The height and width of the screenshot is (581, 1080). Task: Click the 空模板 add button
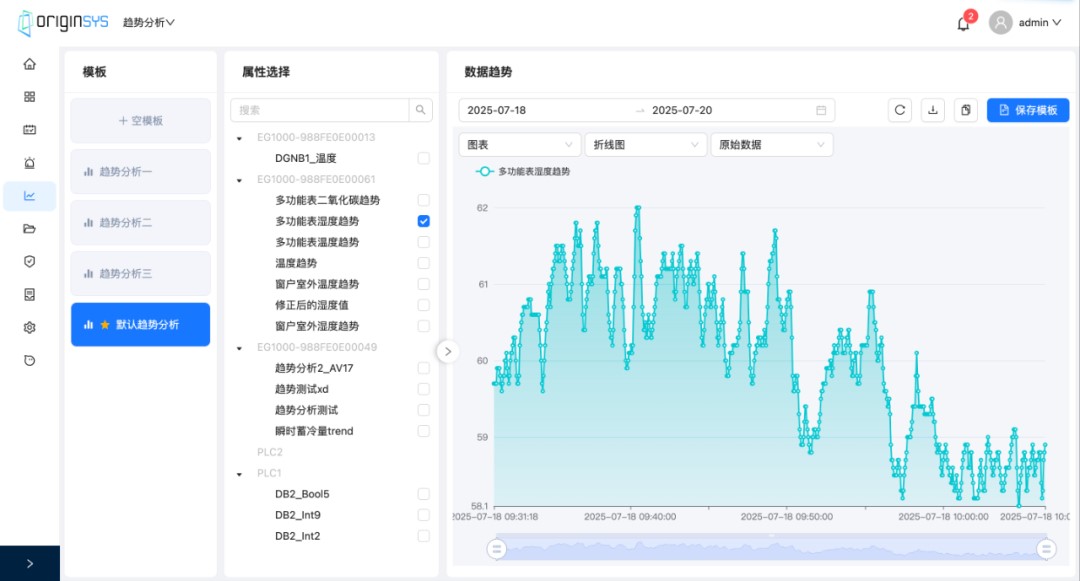(x=140, y=120)
